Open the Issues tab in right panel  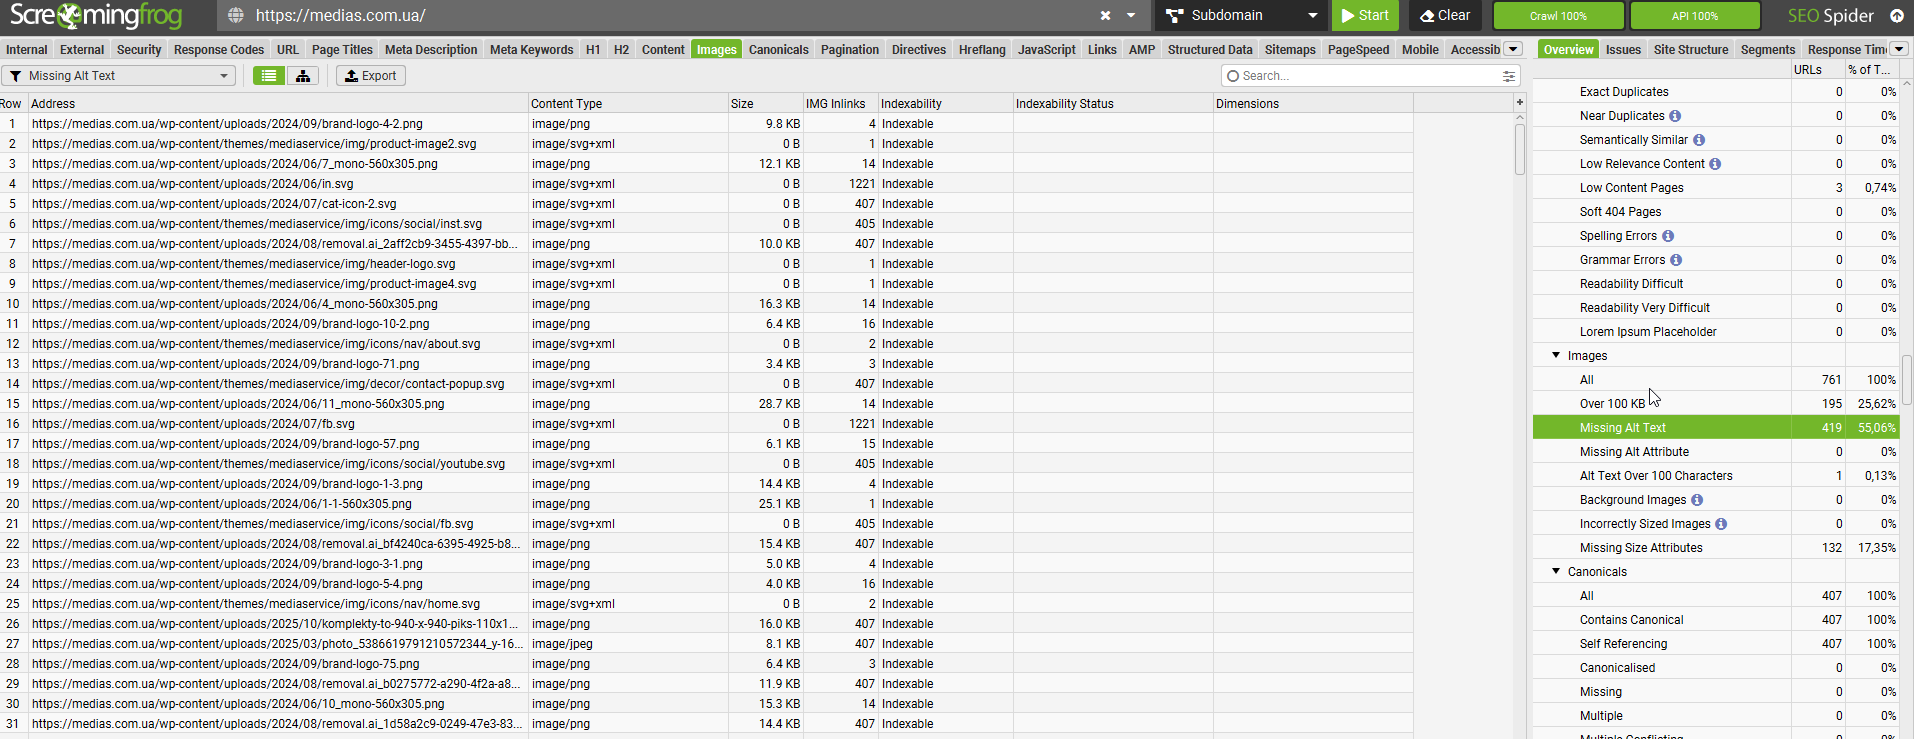pyautogui.click(x=1623, y=49)
